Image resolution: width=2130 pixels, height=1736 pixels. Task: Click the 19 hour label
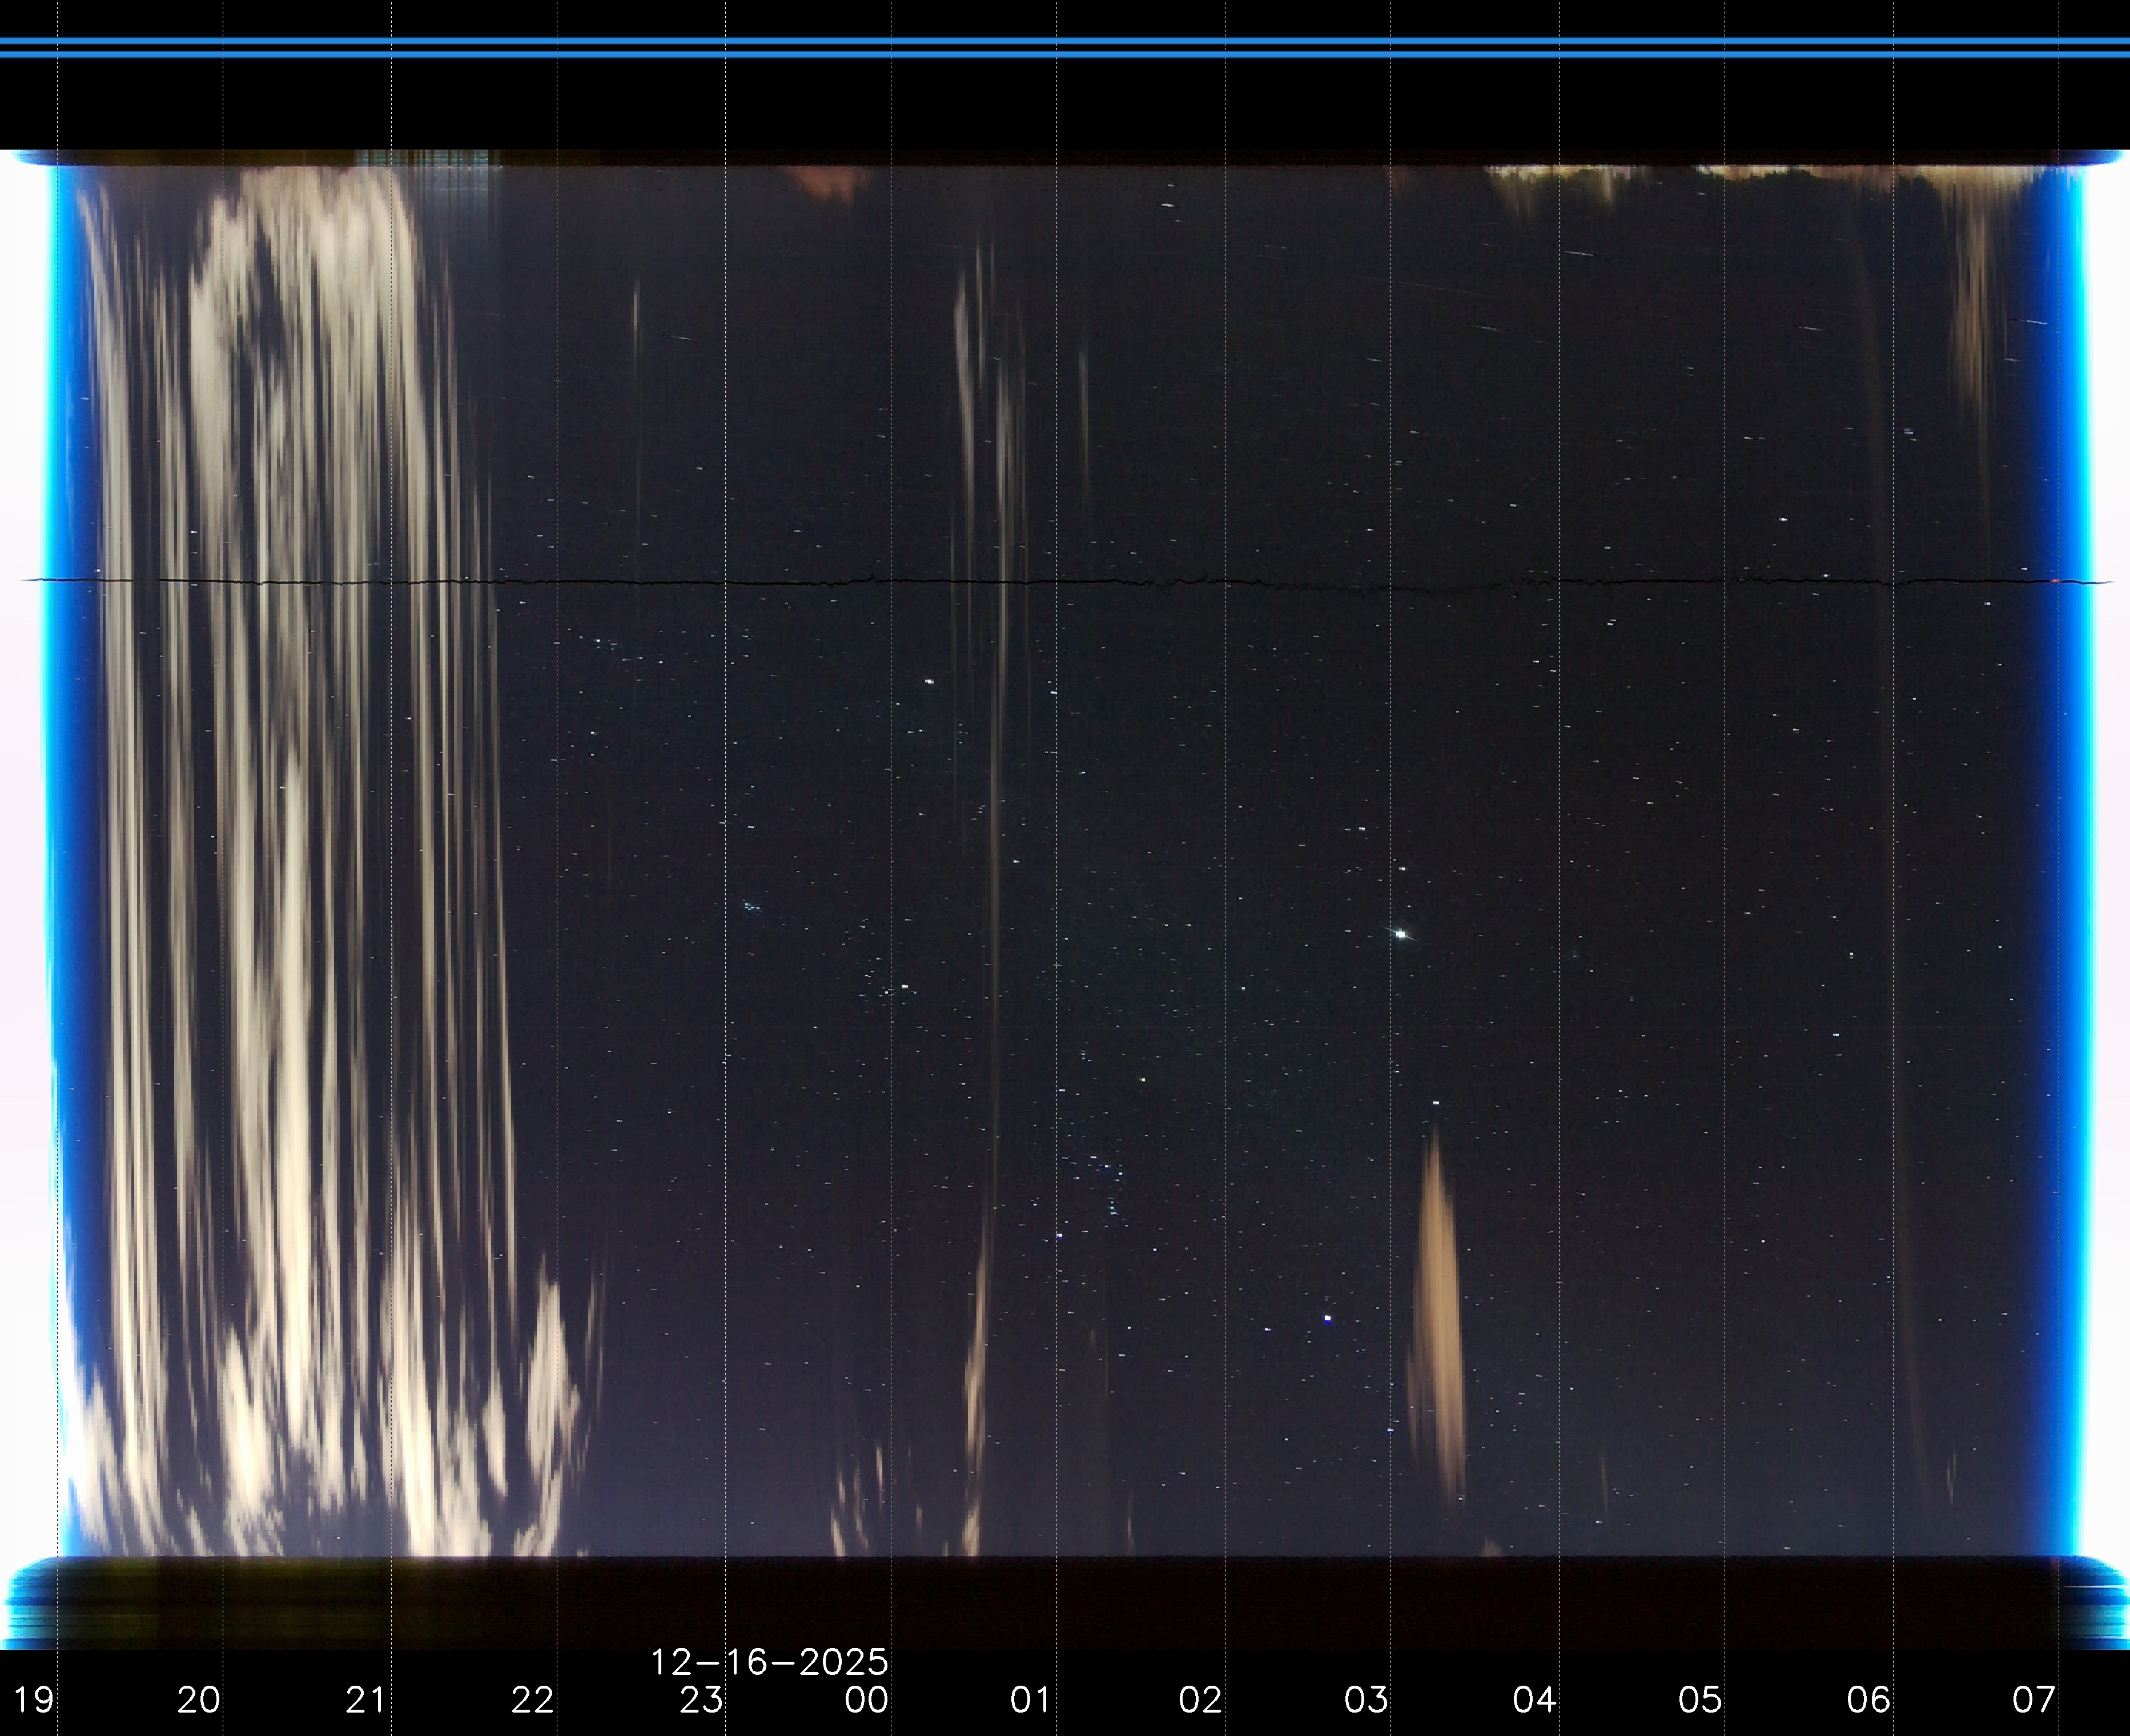pos(33,1699)
